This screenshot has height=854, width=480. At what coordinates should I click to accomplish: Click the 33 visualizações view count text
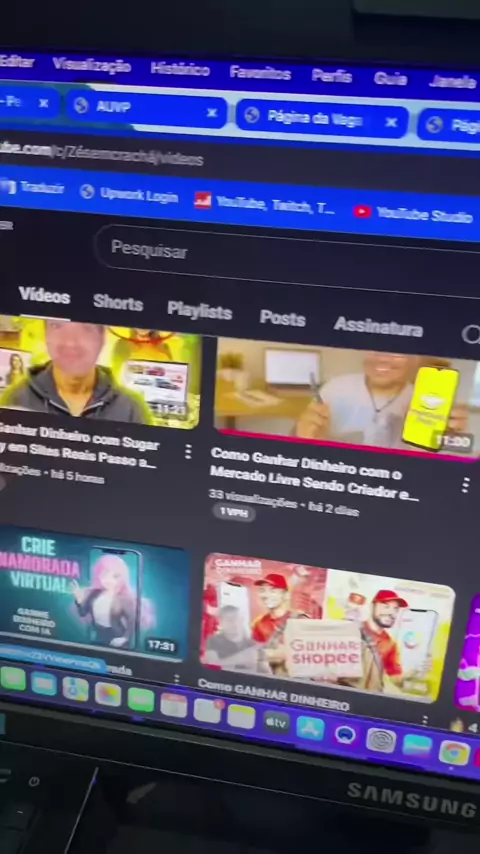pos(253,499)
